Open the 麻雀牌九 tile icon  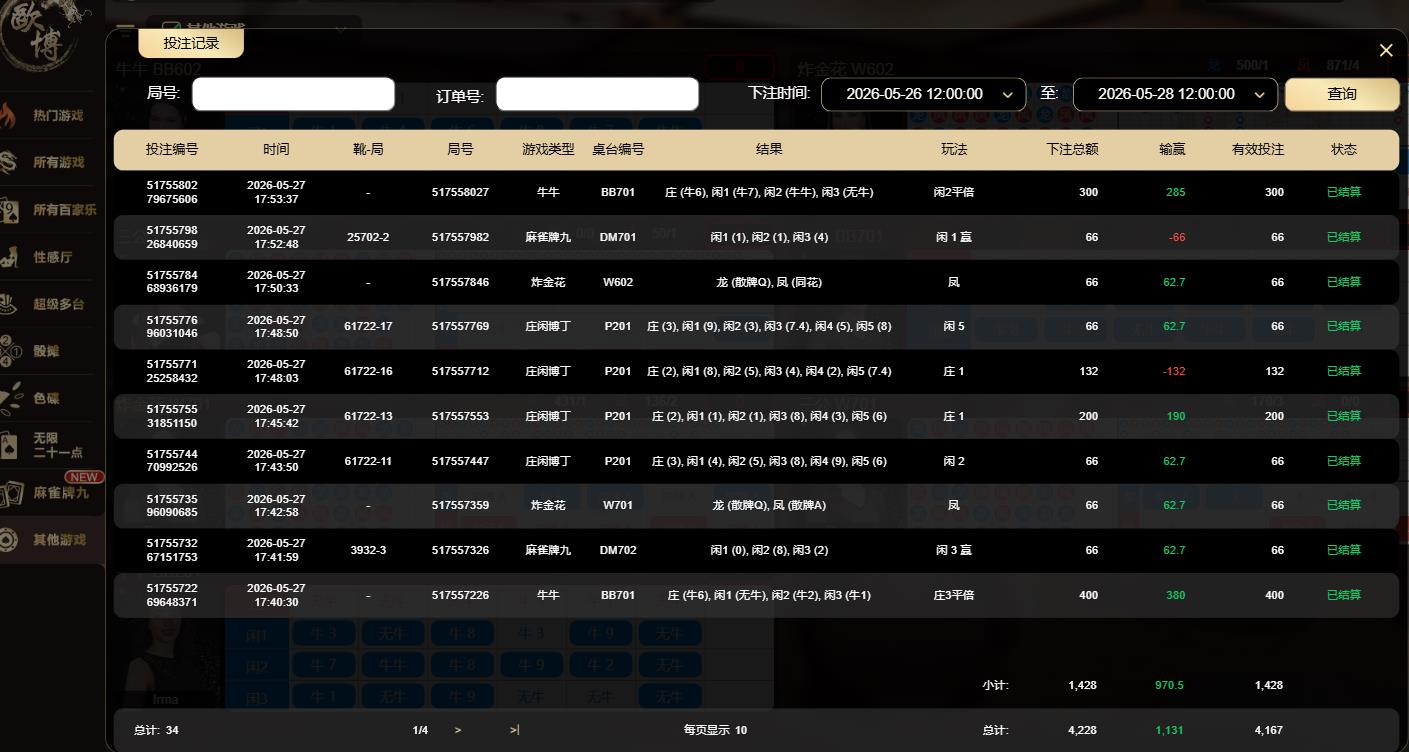pos(11,493)
